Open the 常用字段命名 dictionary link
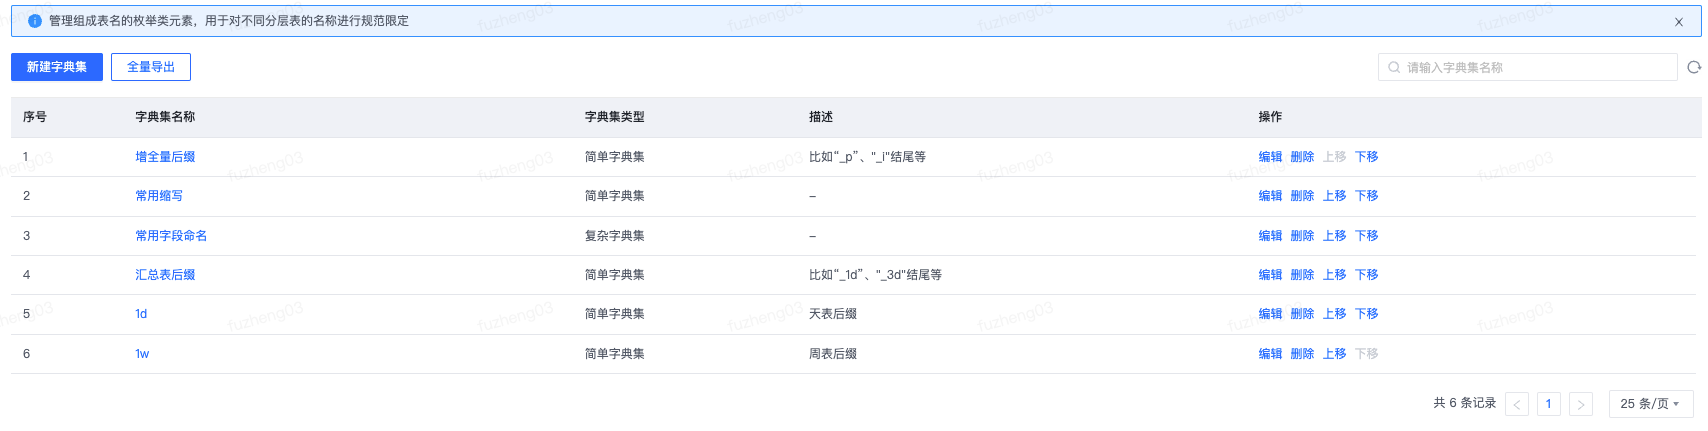This screenshot has height=431, width=1708. point(171,236)
